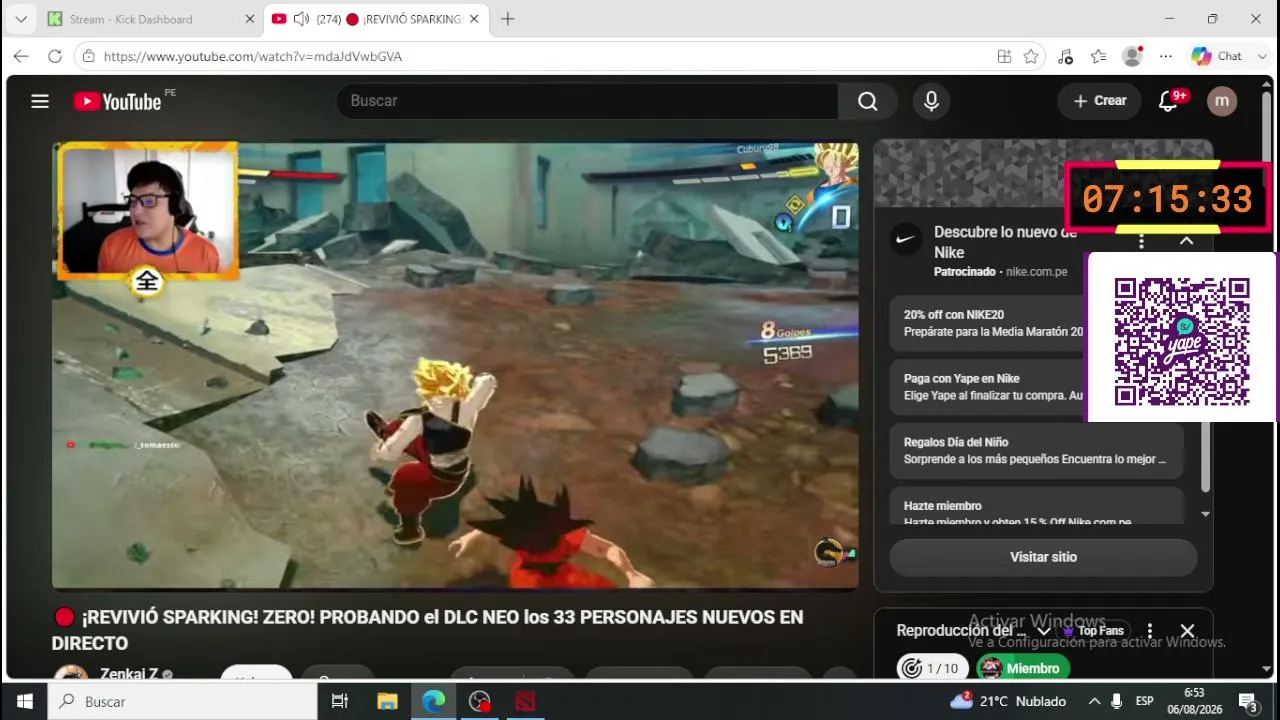Collapse the Nike ad panel

1186,241
